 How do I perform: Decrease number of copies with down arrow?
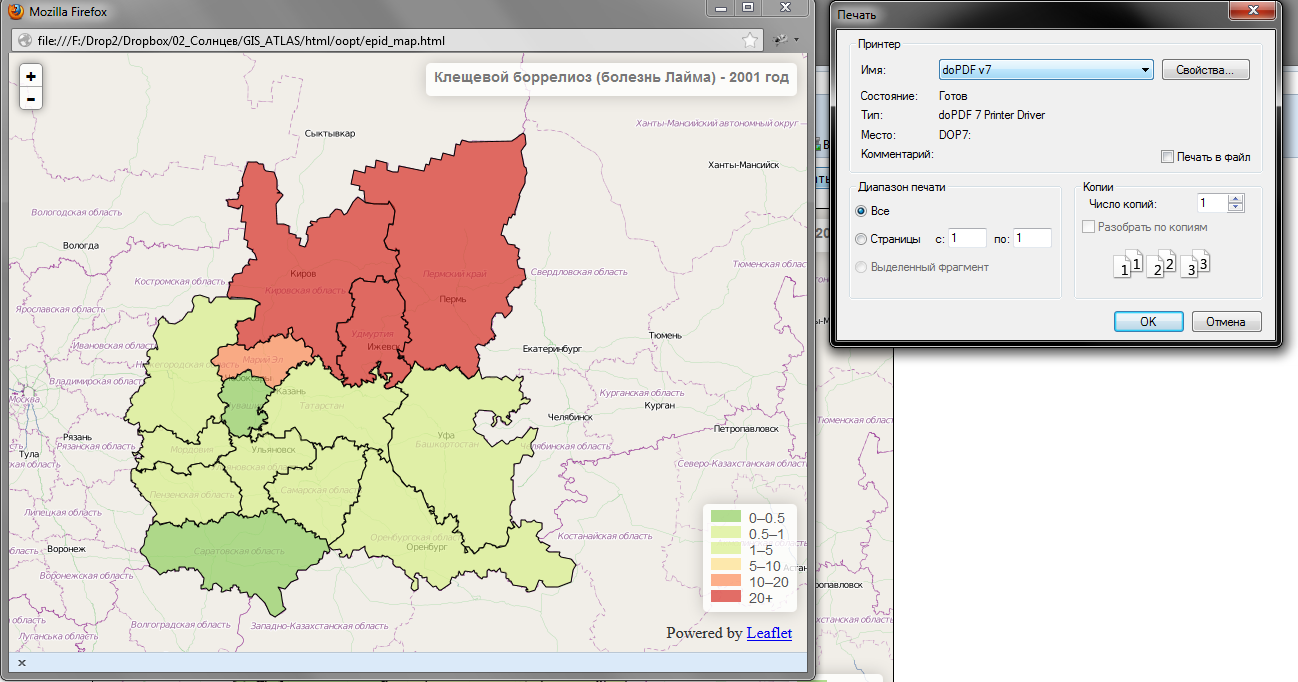coord(1236,207)
